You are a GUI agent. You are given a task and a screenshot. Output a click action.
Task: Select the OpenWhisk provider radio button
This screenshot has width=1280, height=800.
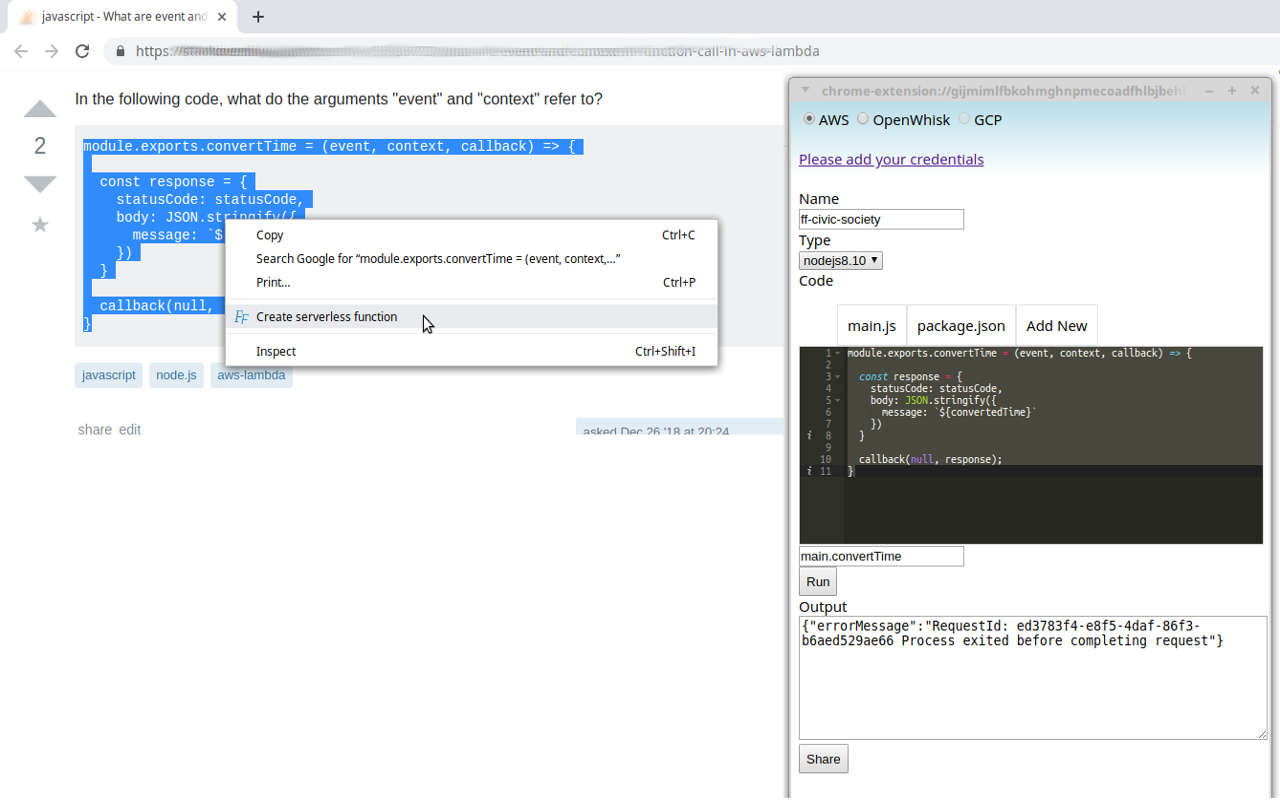pyautogui.click(x=863, y=119)
